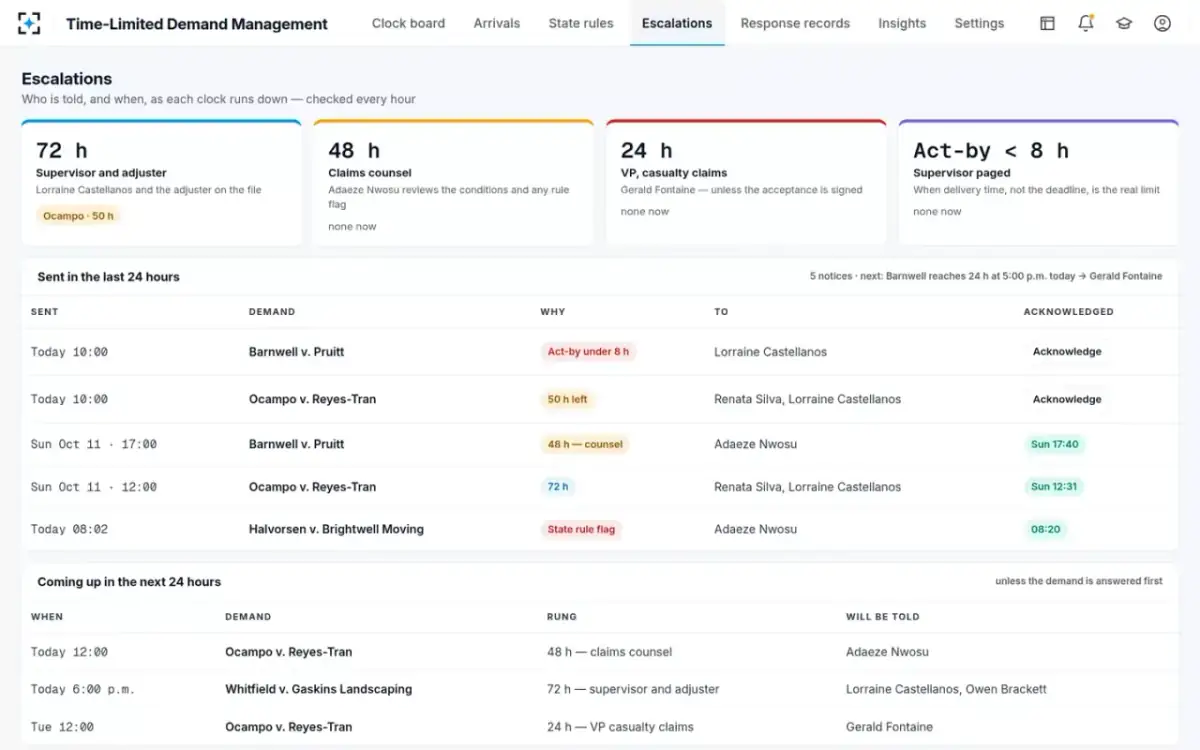Switch to the Arrivals tab

click(x=497, y=23)
